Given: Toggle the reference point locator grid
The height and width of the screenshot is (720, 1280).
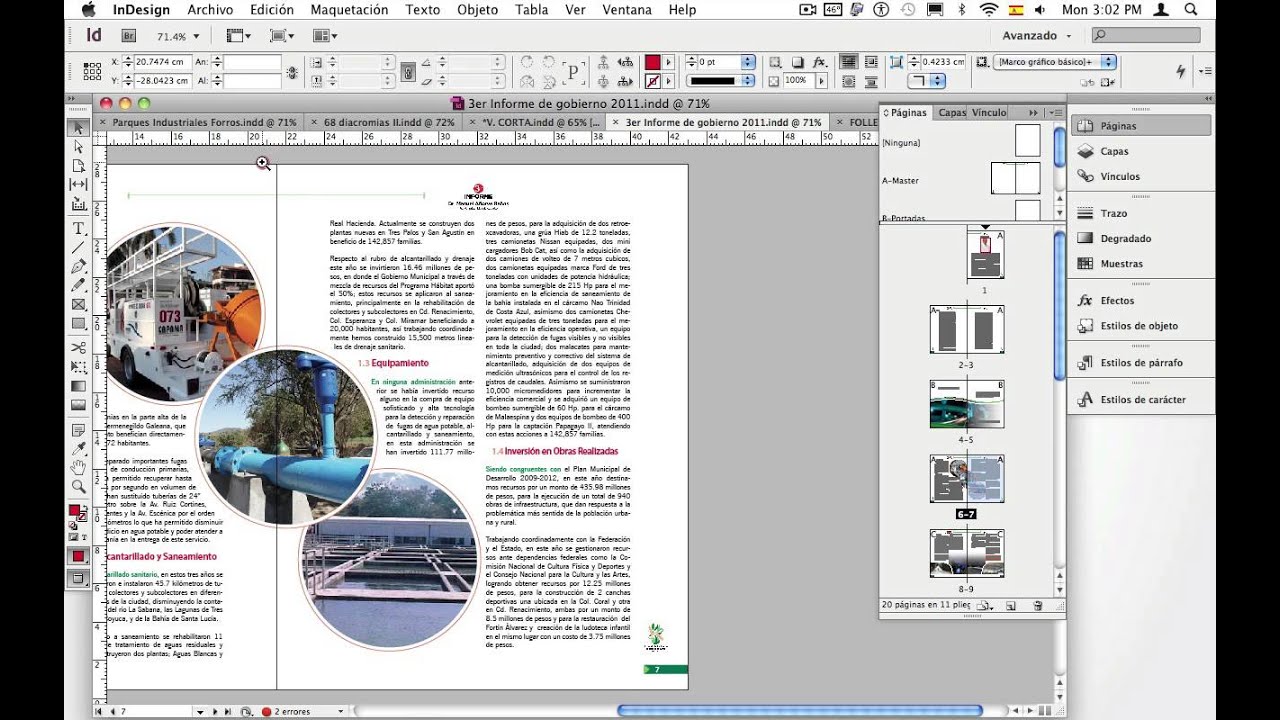Looking at the screenshot, I should tap(92, 71).
